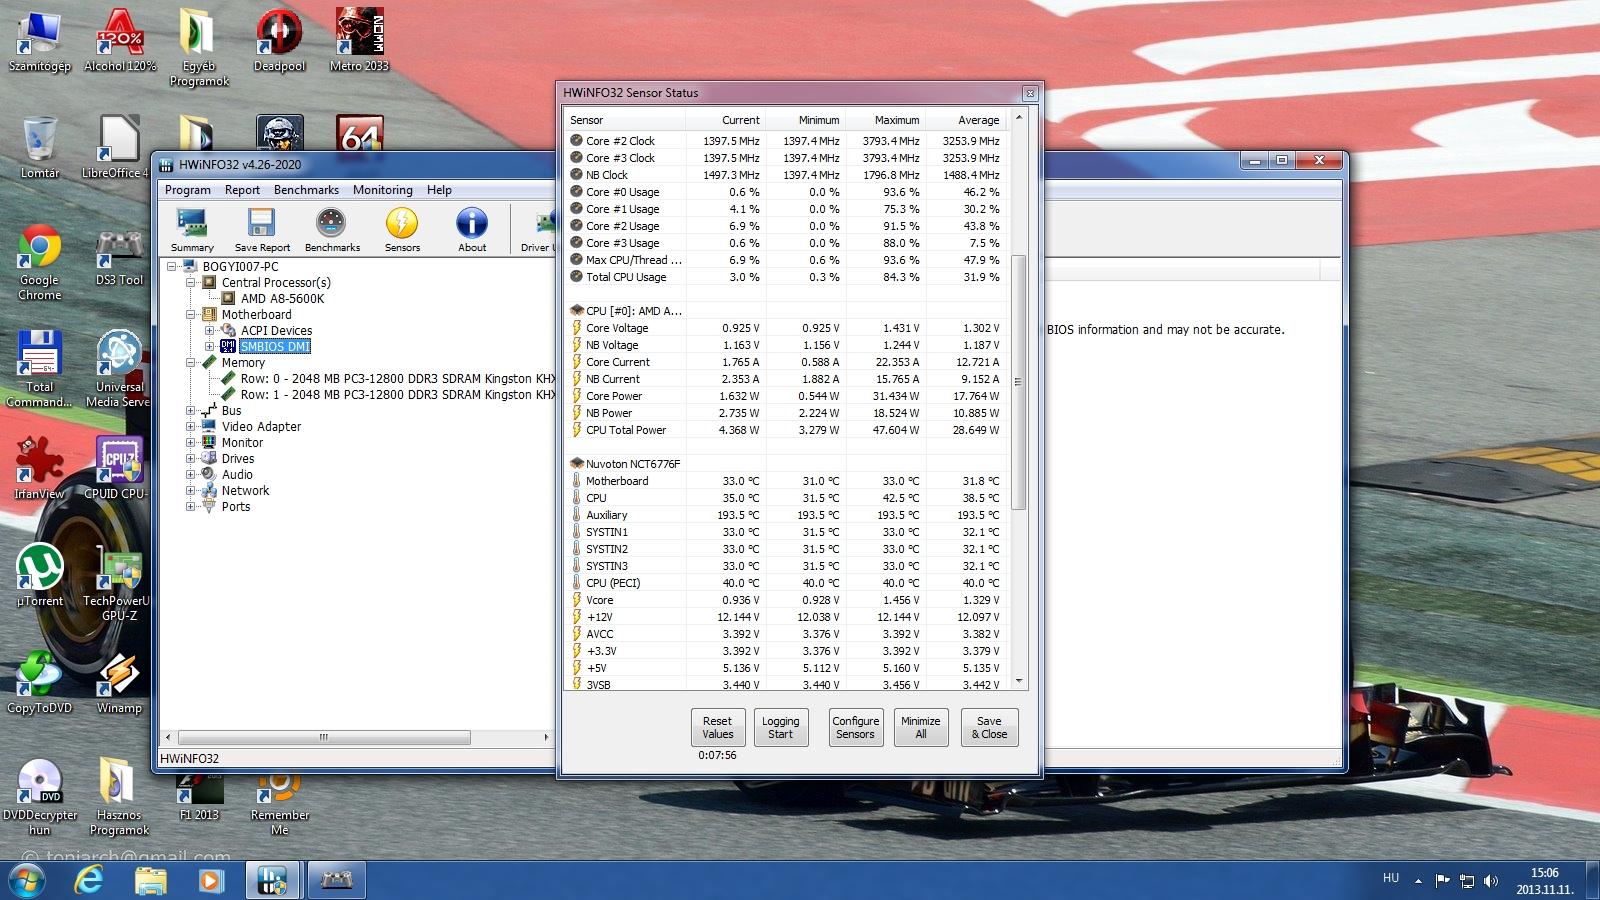Open the CPUID CPU-Z shortcut
1600x900 pixels.
(x=119, y=469)
